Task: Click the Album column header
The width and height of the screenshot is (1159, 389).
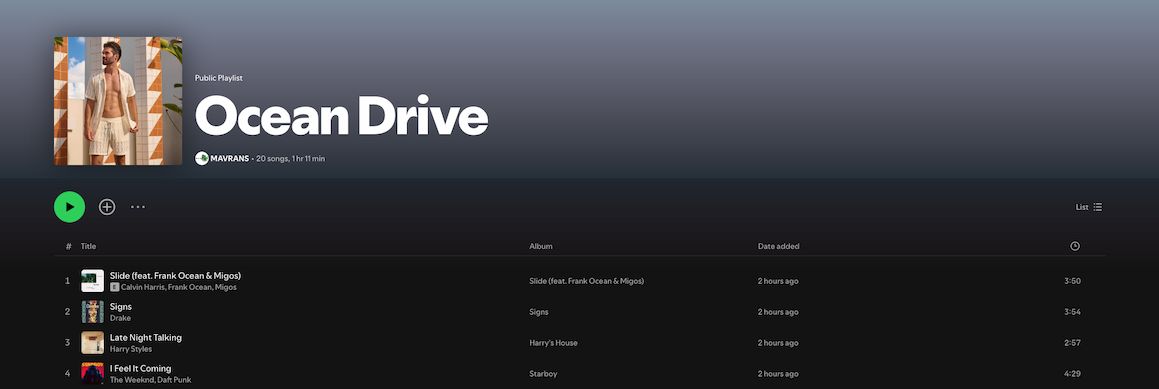Action: [541, 246]
